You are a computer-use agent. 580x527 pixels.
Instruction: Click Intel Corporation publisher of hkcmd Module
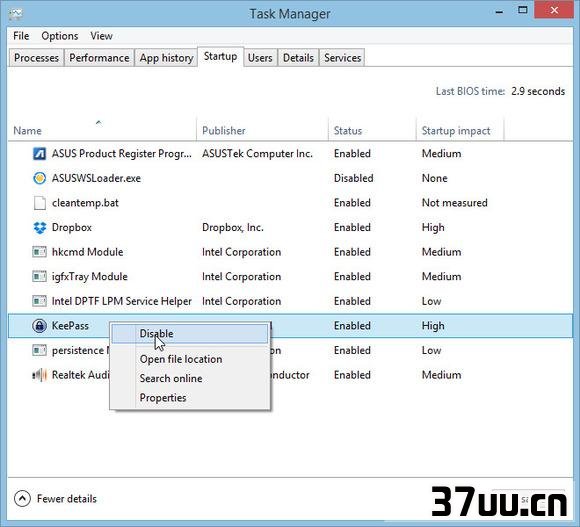[242, 252]
